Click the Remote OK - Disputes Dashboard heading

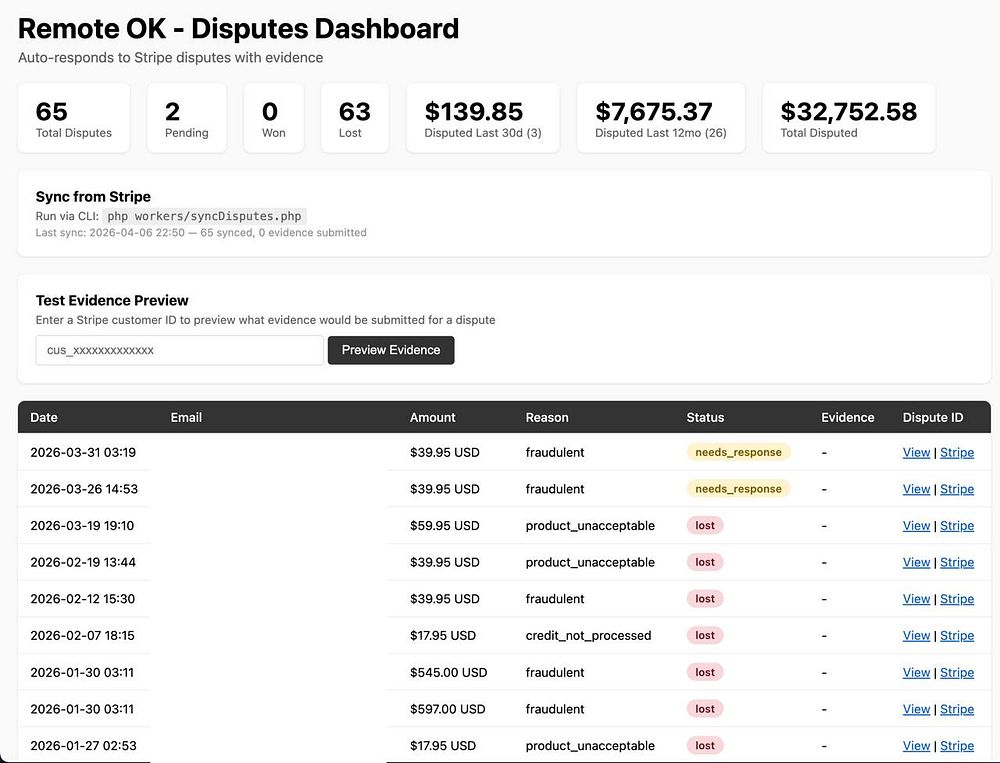(x=239, y=29)
